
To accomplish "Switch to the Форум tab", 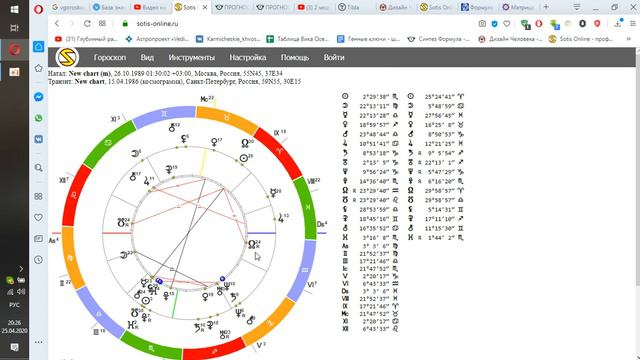I will coord(477,7).
